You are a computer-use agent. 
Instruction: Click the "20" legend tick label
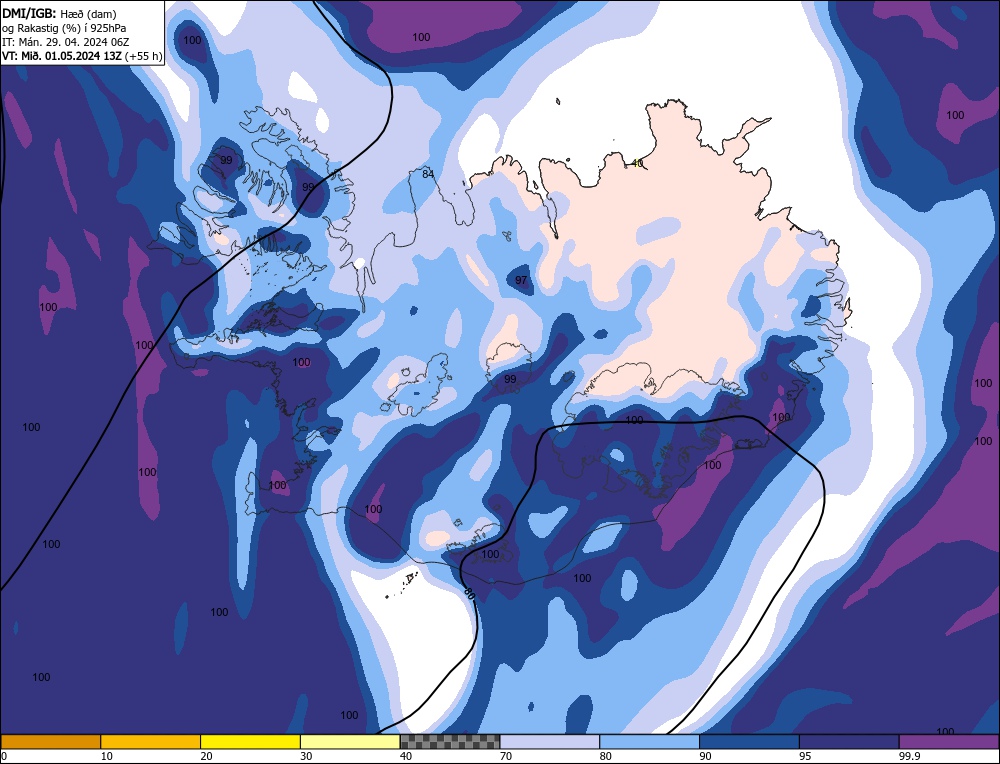pyautogui.click(x=207, y=756)
